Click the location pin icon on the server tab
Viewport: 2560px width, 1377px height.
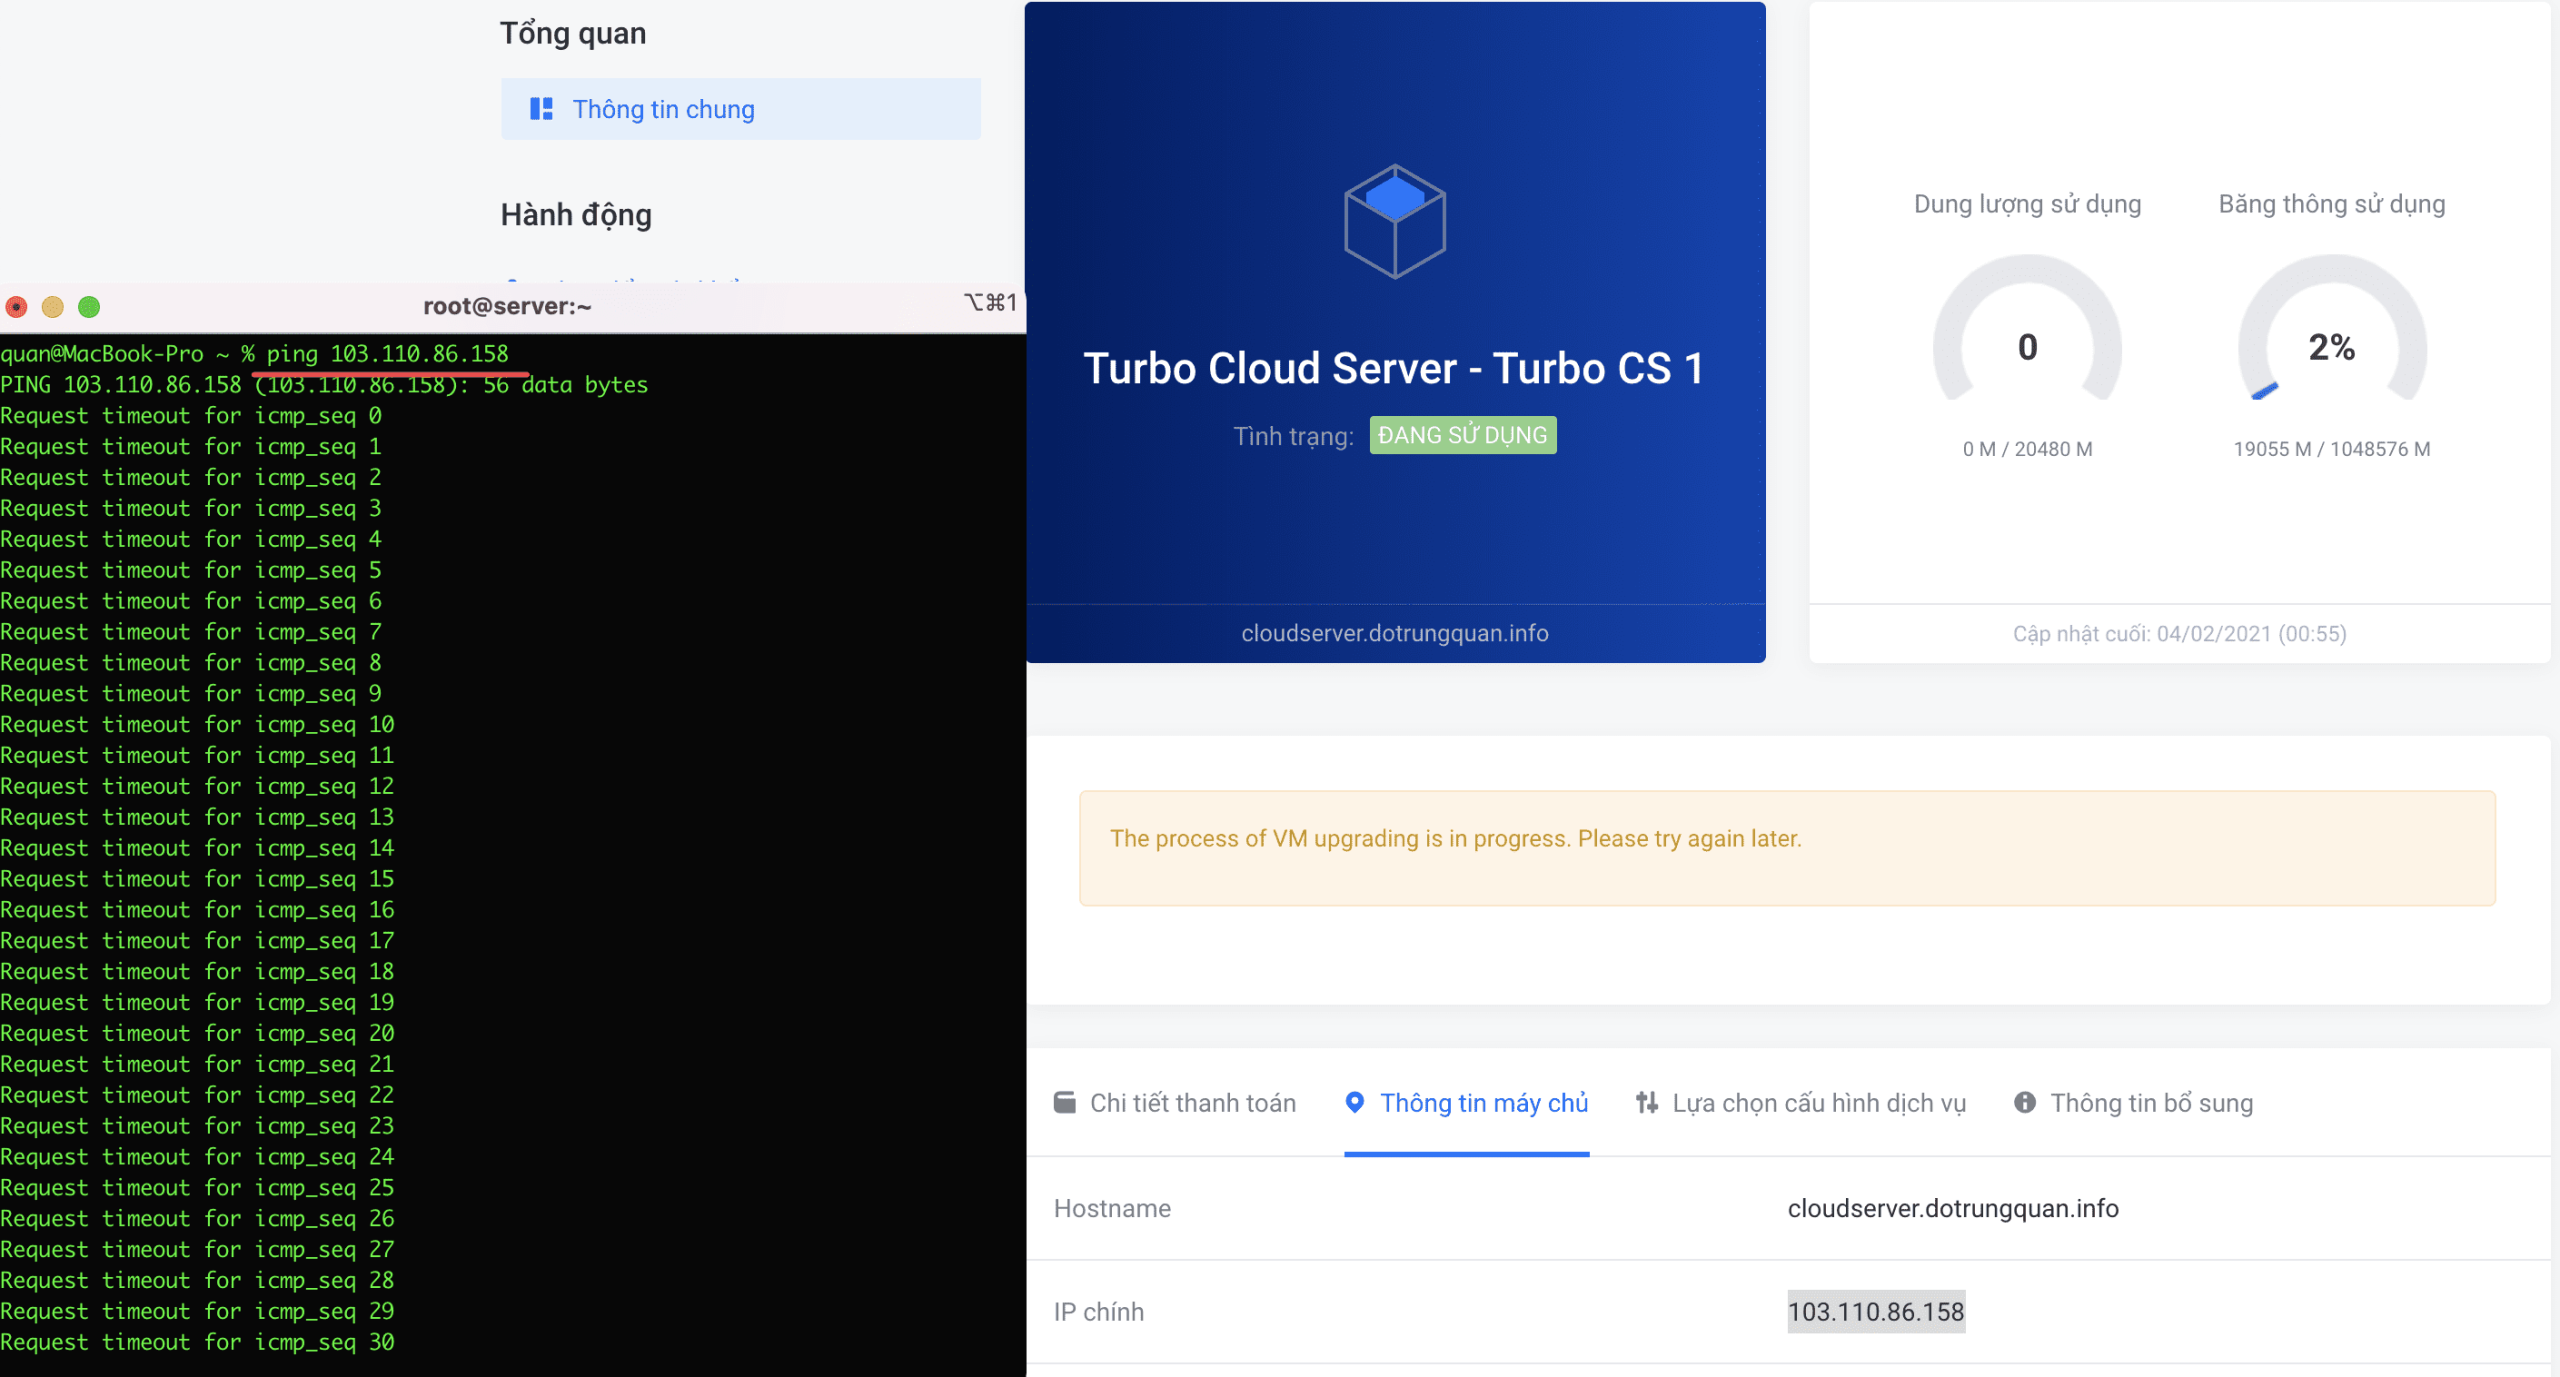1354,1102
